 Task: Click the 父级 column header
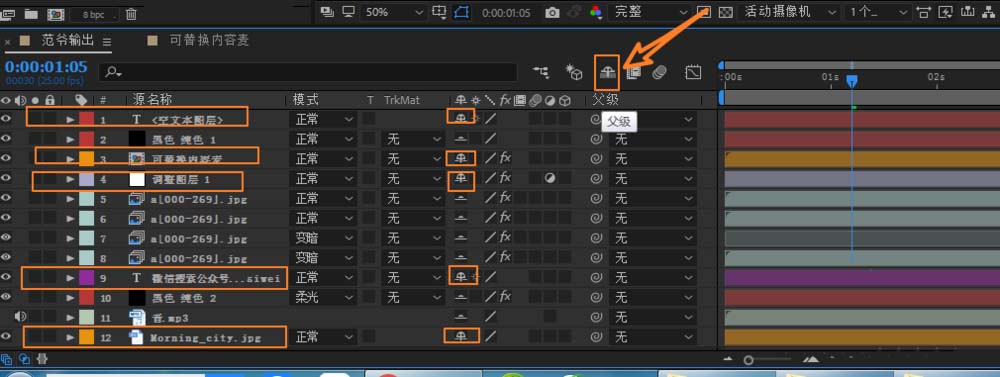point(605,100)
